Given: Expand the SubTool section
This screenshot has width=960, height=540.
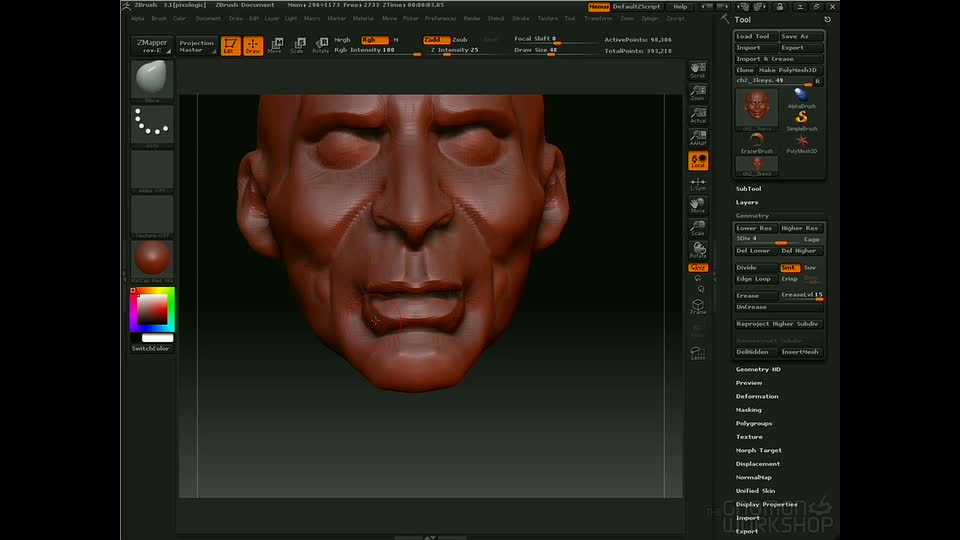Looking at the screenshot, I should (748, 189).
